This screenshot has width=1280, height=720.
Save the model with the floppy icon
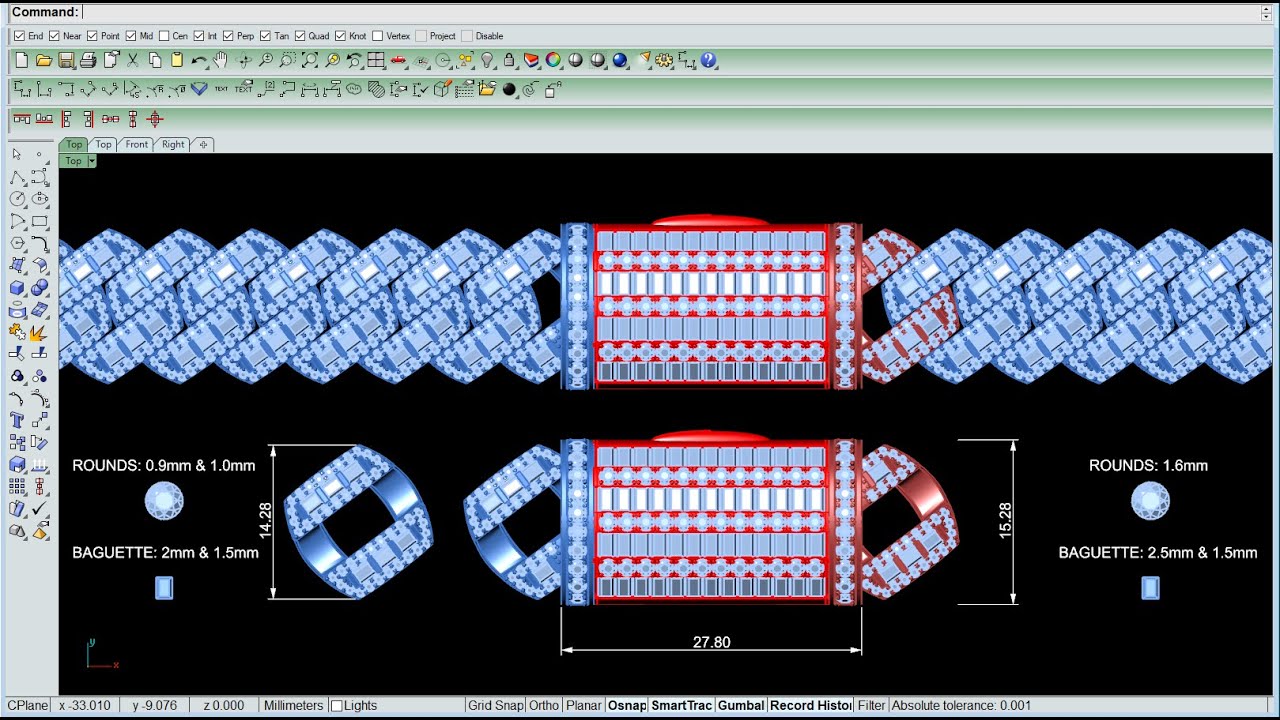coord(66,60)
